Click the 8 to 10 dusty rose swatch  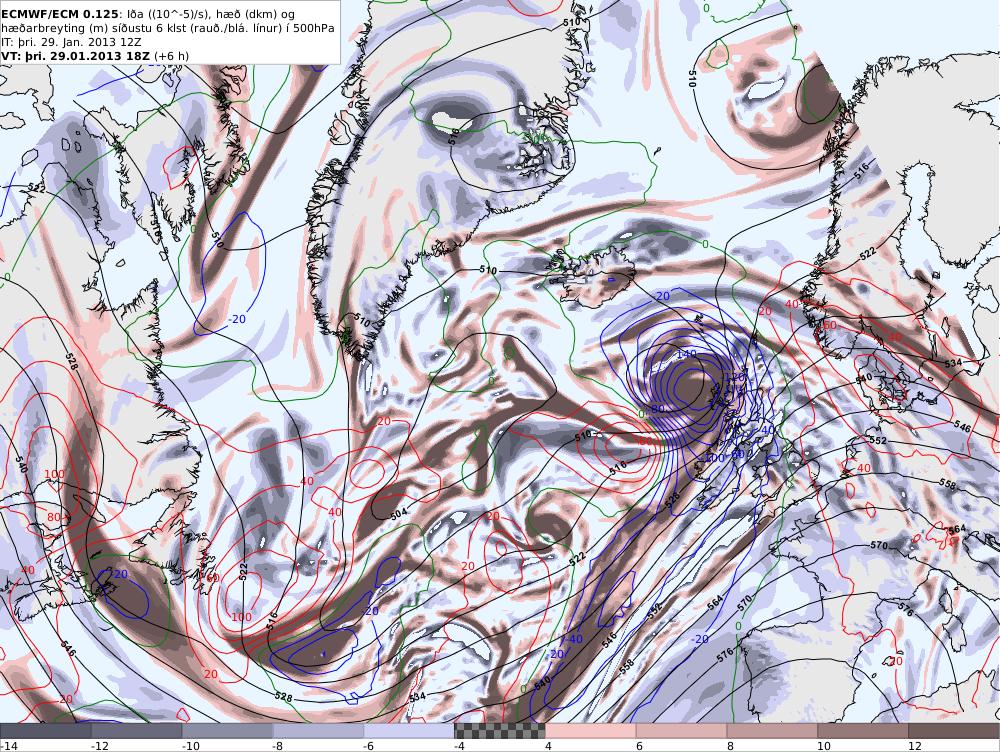[x=772, y=731]
